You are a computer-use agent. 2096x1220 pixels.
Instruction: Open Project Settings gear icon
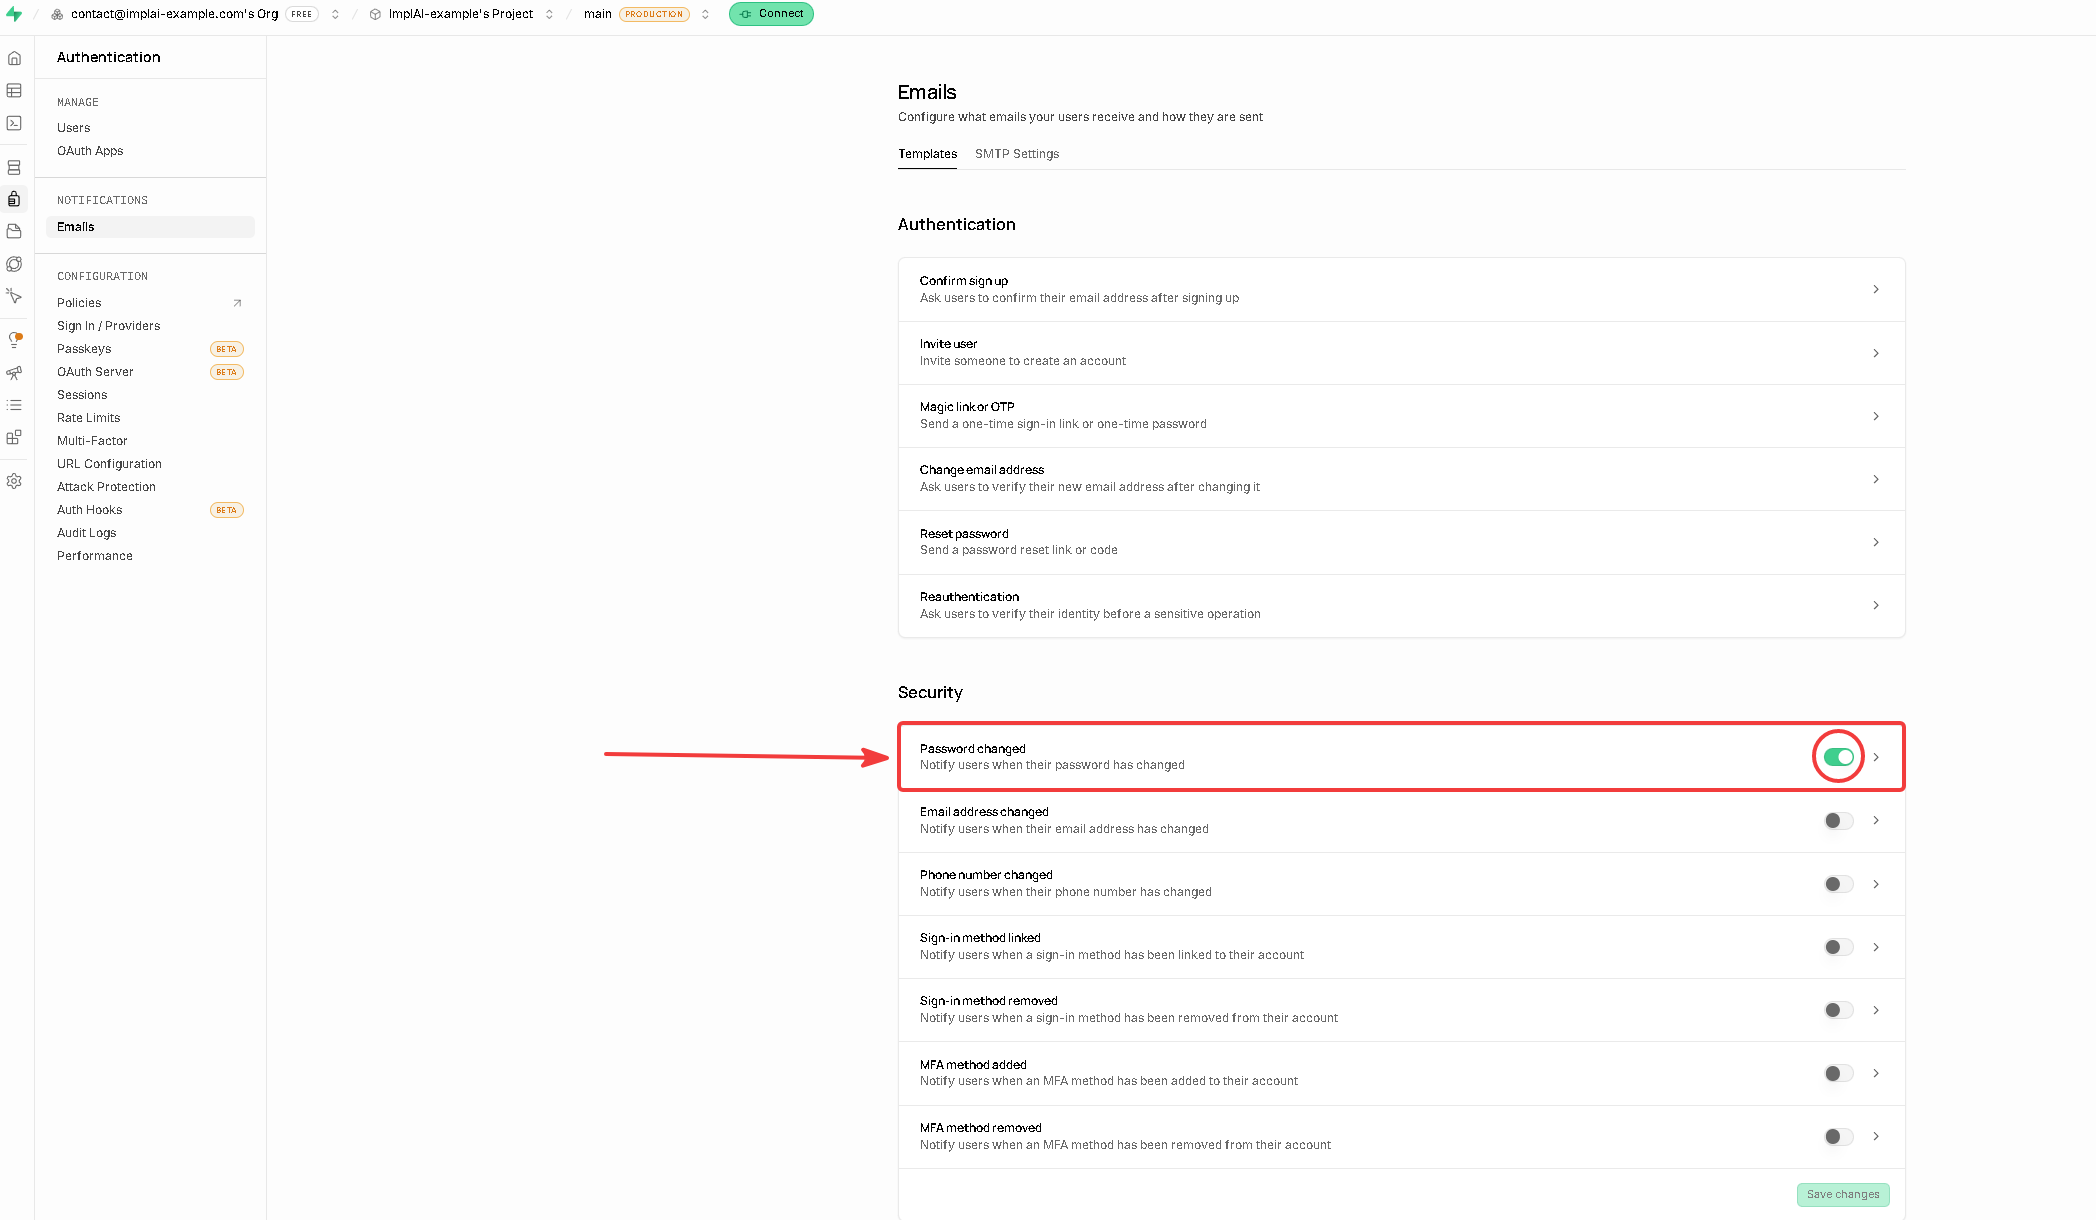click(x=14, y=481)
